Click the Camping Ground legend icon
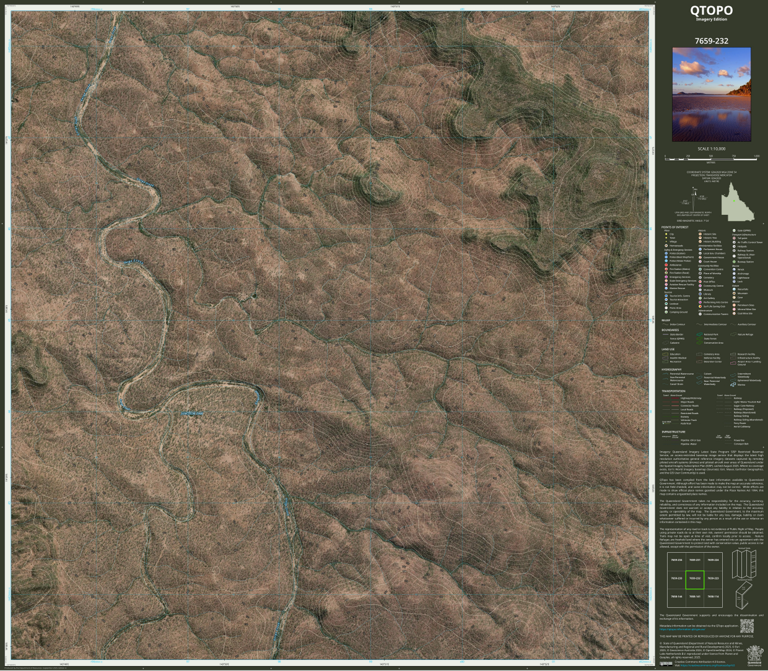Screen dimensions: 768x671 pos(666,312)
